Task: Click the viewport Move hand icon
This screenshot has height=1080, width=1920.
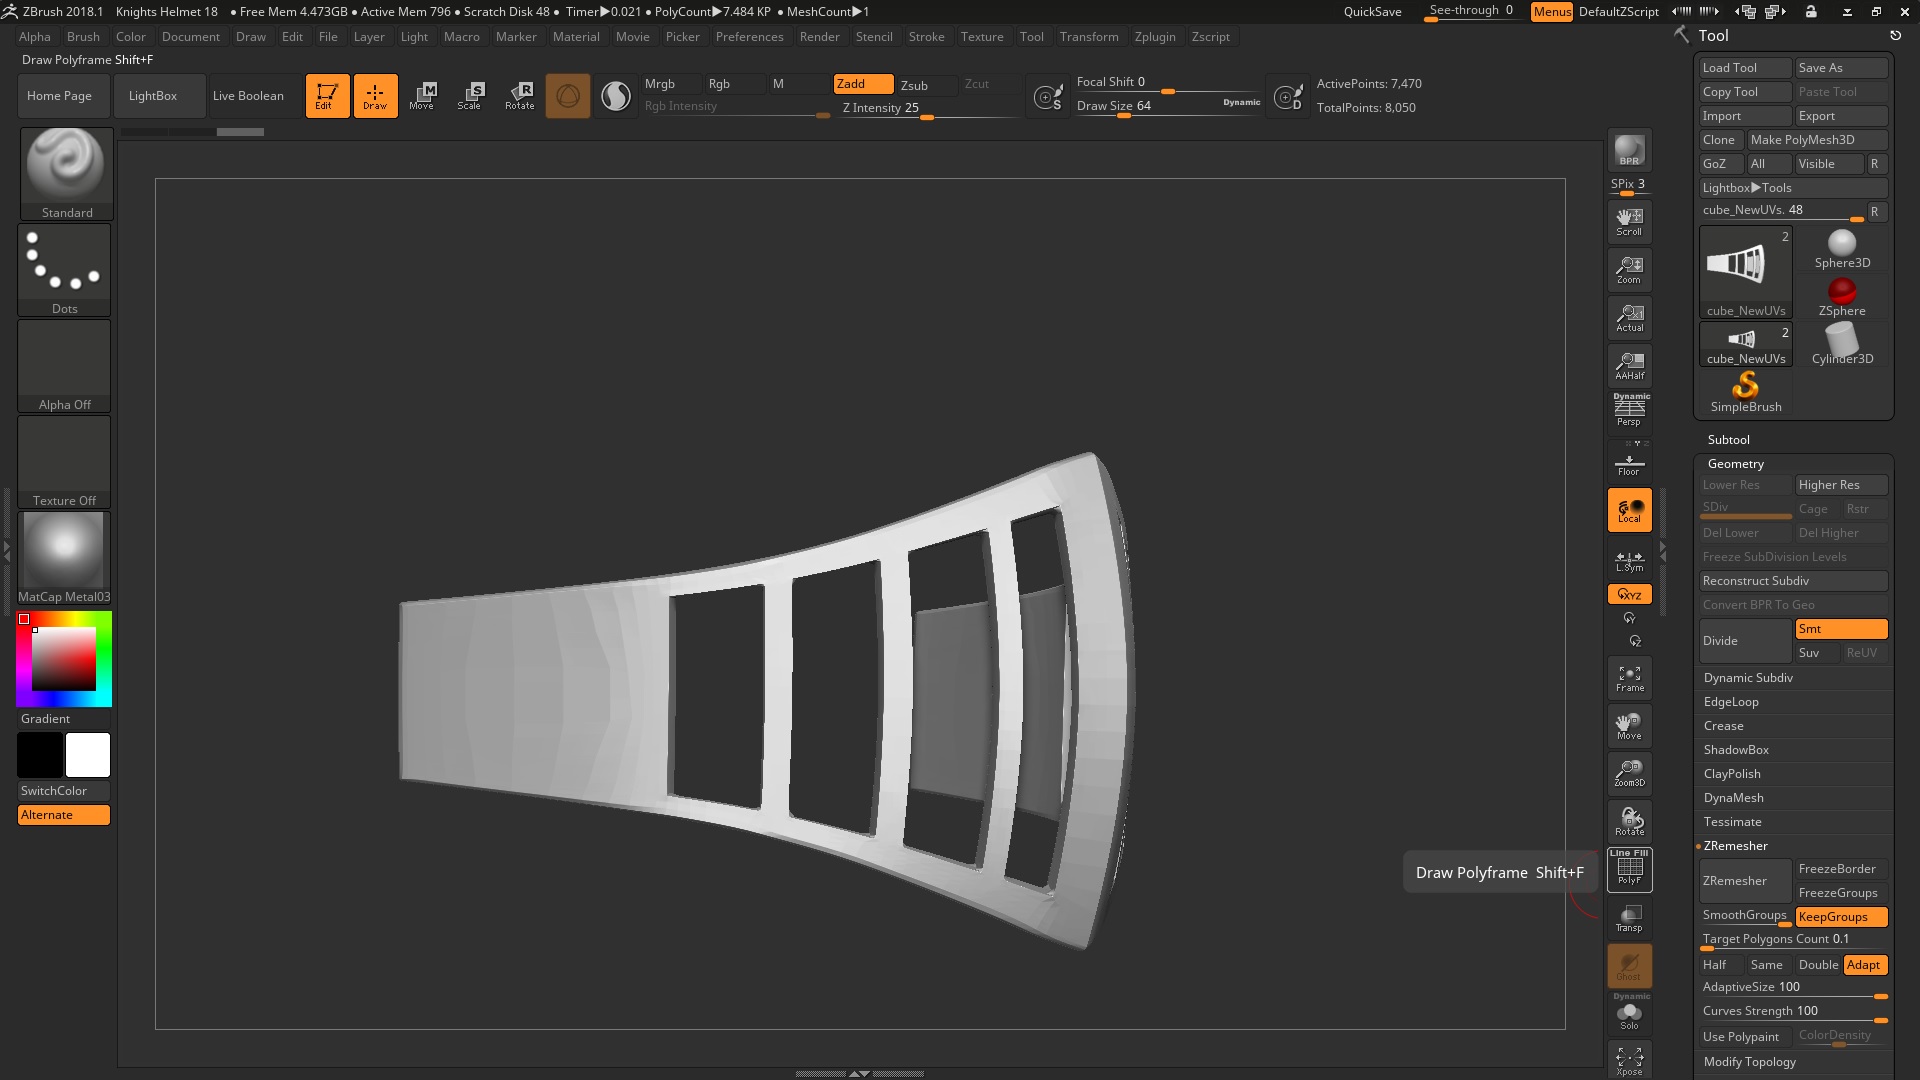Action: click(1629, 726)
